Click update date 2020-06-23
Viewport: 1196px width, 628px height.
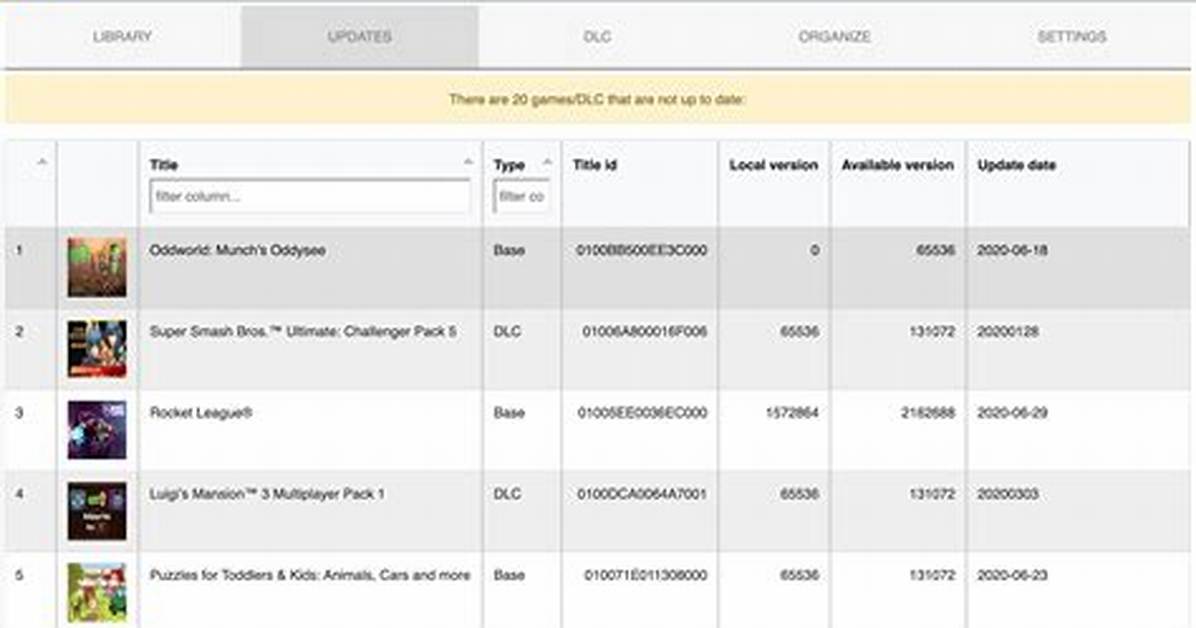1012,575
